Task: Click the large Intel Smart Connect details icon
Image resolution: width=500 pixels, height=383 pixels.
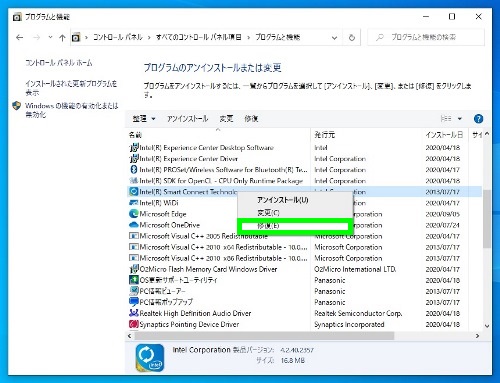Action: tap(150, 358)
